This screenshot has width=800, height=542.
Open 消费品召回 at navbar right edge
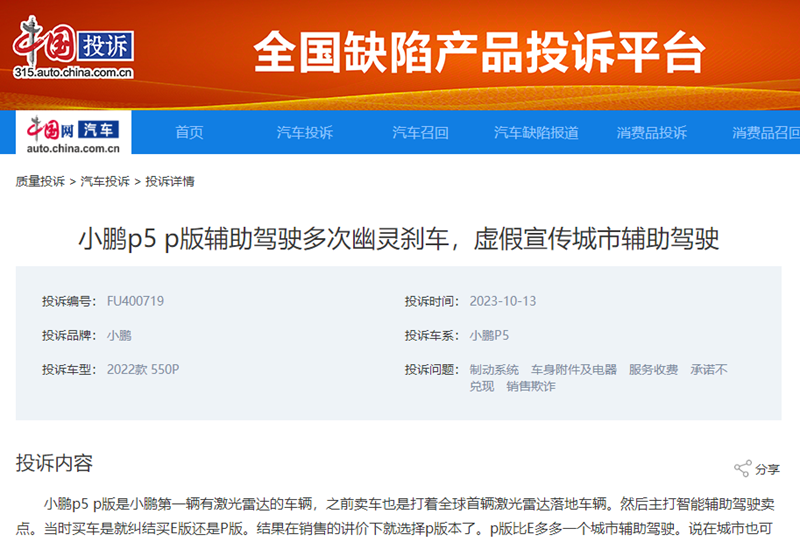(765, 133)
